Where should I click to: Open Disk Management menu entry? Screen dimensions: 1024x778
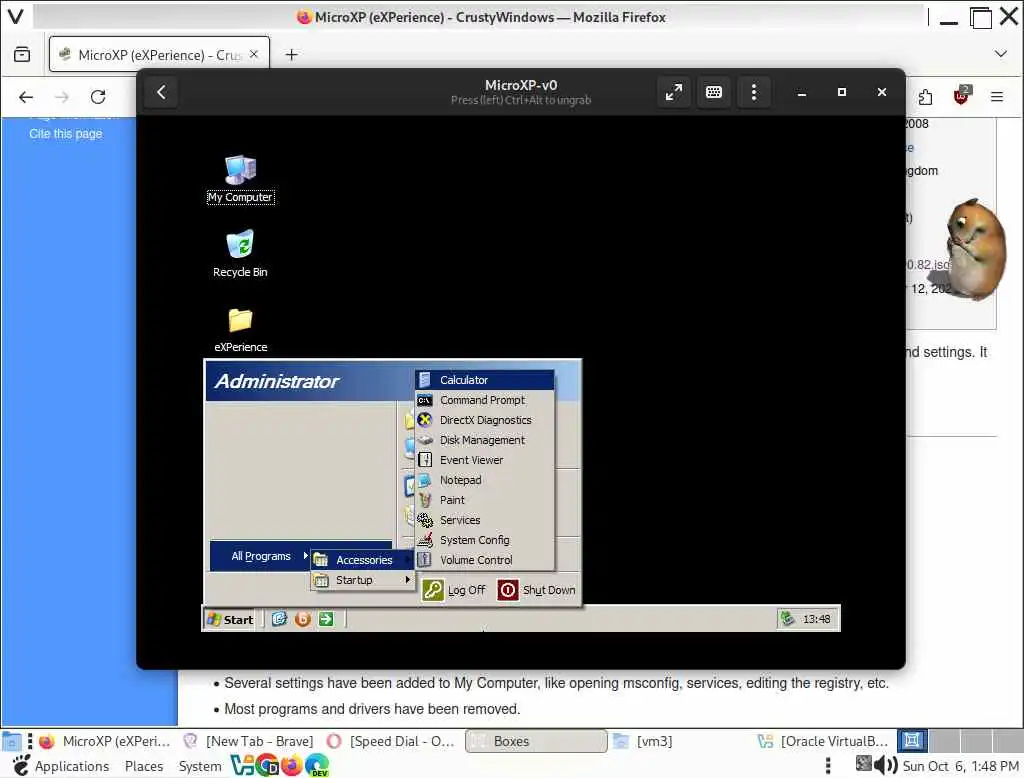click(485, 440)
